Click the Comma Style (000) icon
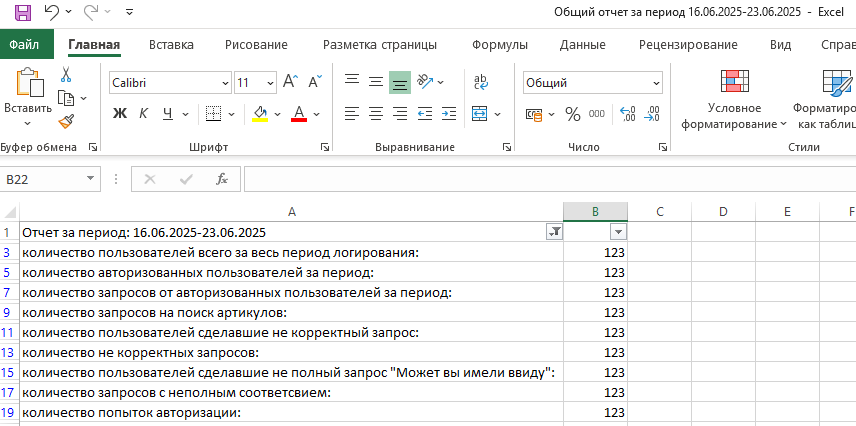The image size is (856, 426). (x=597, y=114)
